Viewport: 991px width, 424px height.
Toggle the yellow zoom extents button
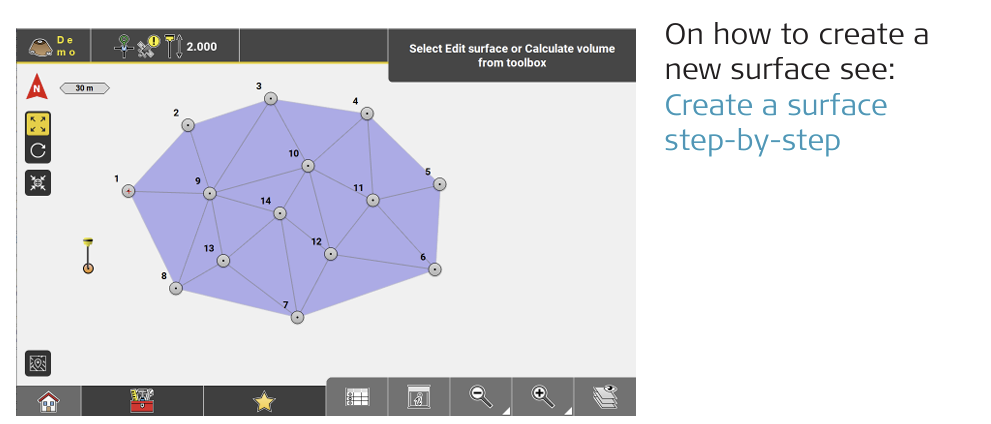38,124
